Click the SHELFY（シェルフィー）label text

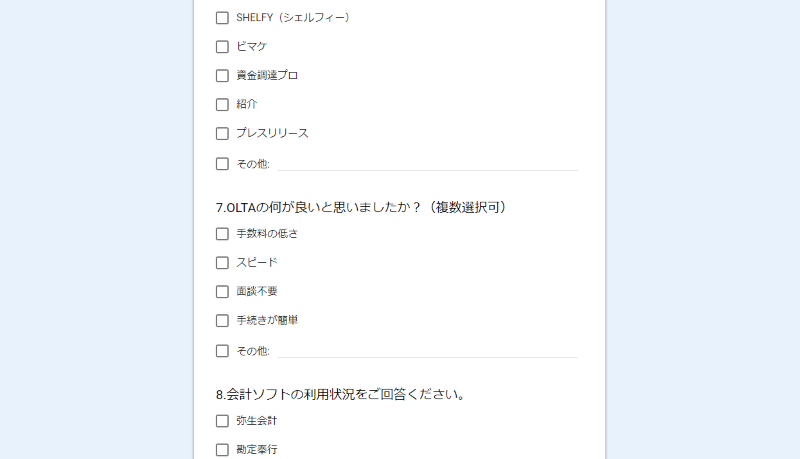(293, 18)
